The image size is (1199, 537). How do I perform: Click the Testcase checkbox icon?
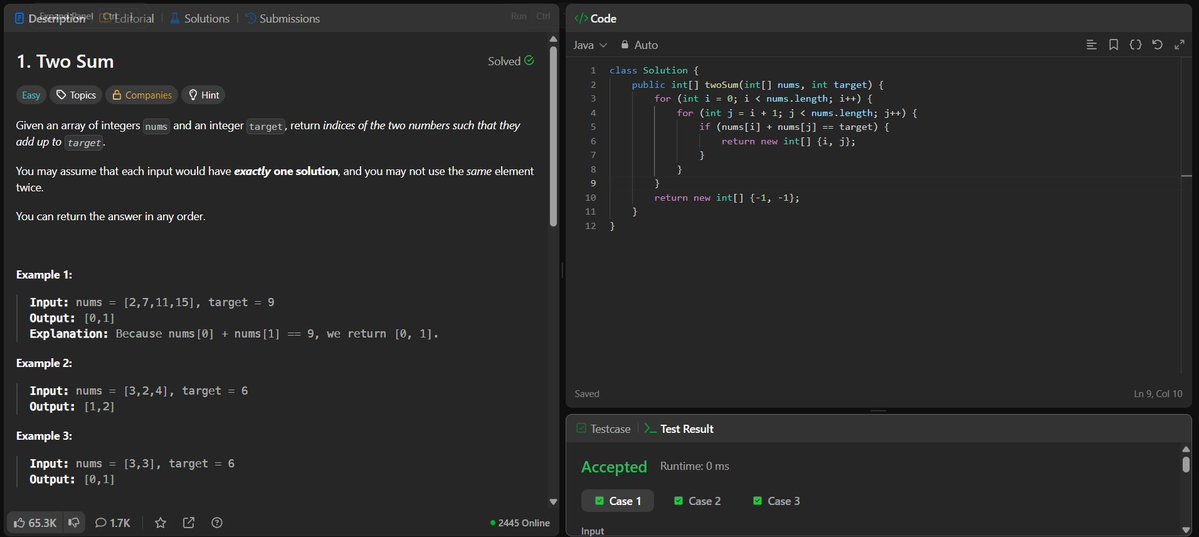[581, 429]
